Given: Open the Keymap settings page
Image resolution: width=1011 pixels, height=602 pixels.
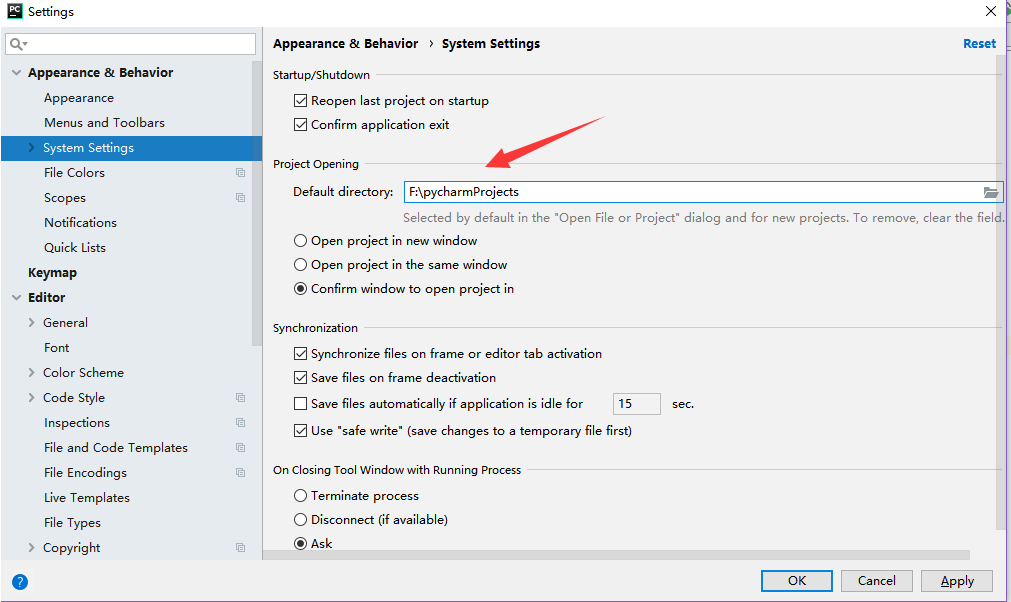Looking at the screenshot, I should [x=52, y=273].
